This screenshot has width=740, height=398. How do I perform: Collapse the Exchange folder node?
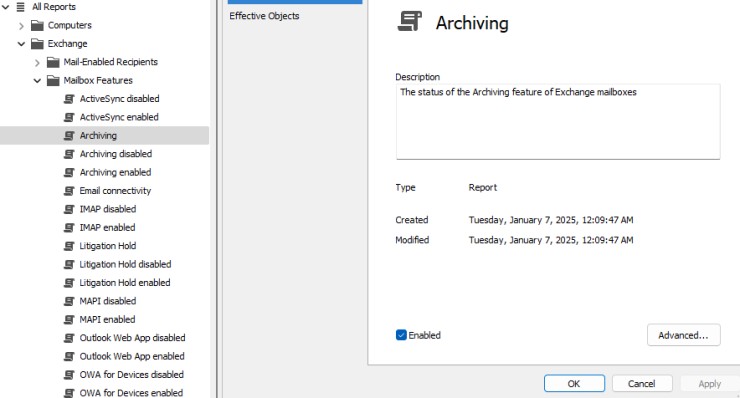tap(21, 44)
